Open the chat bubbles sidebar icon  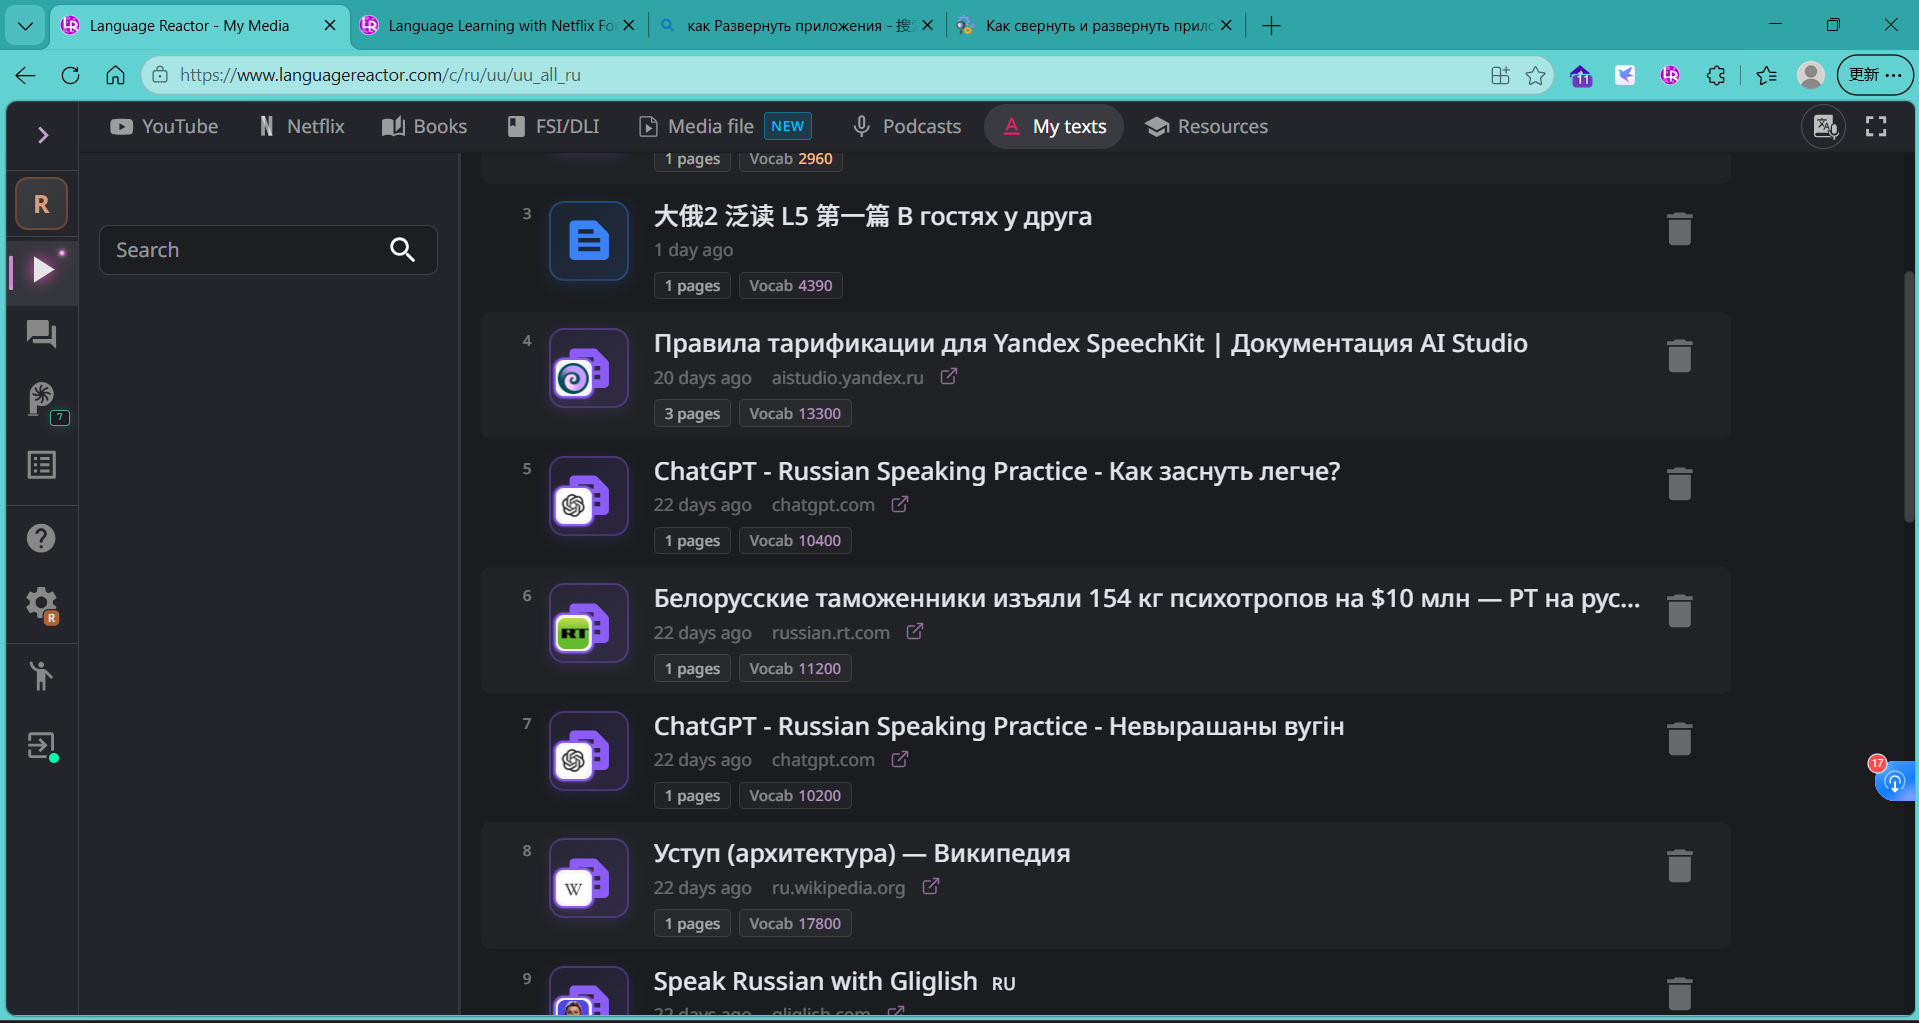[41, 334]
